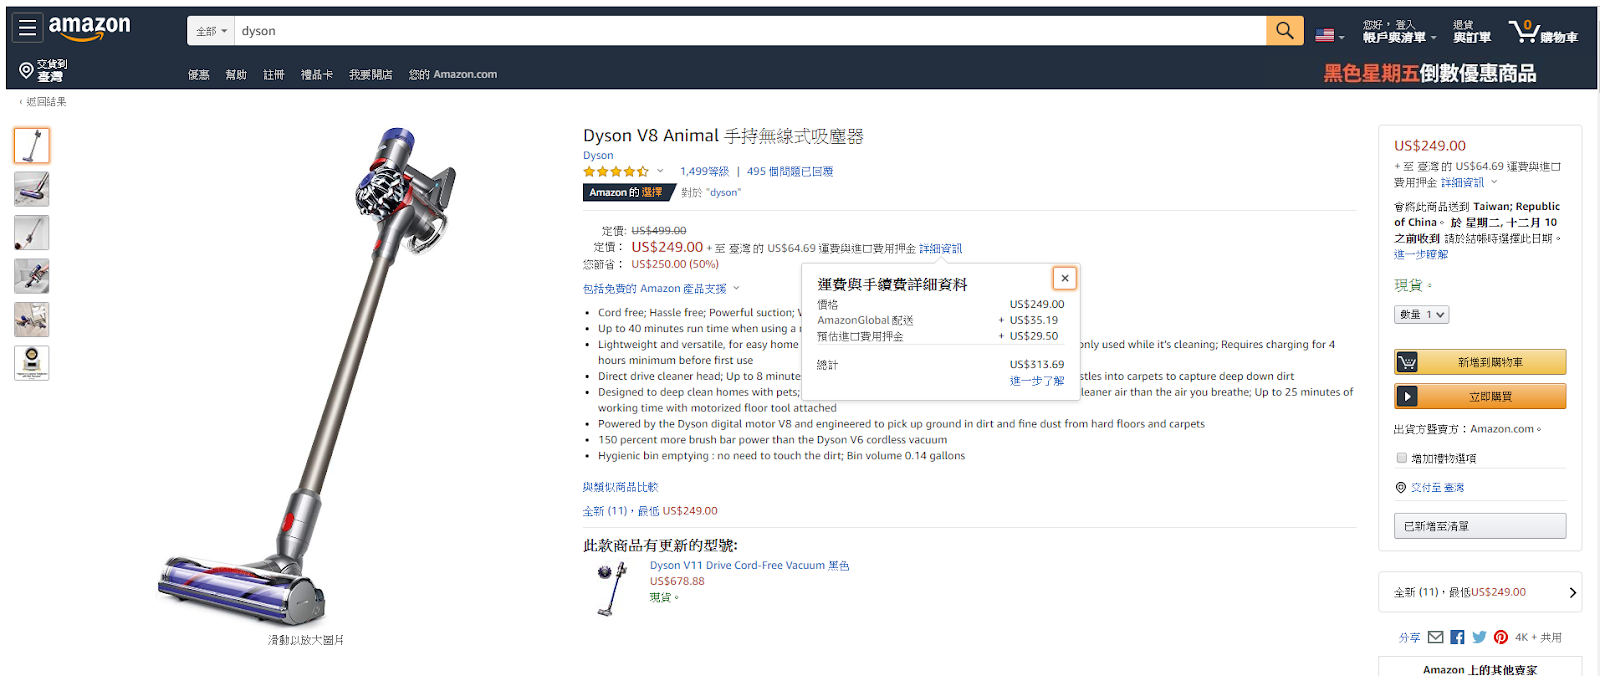Open compare with similar items link
Image resolution: width=1600 pixels, height=676 pixels.
tap(620, 487)
